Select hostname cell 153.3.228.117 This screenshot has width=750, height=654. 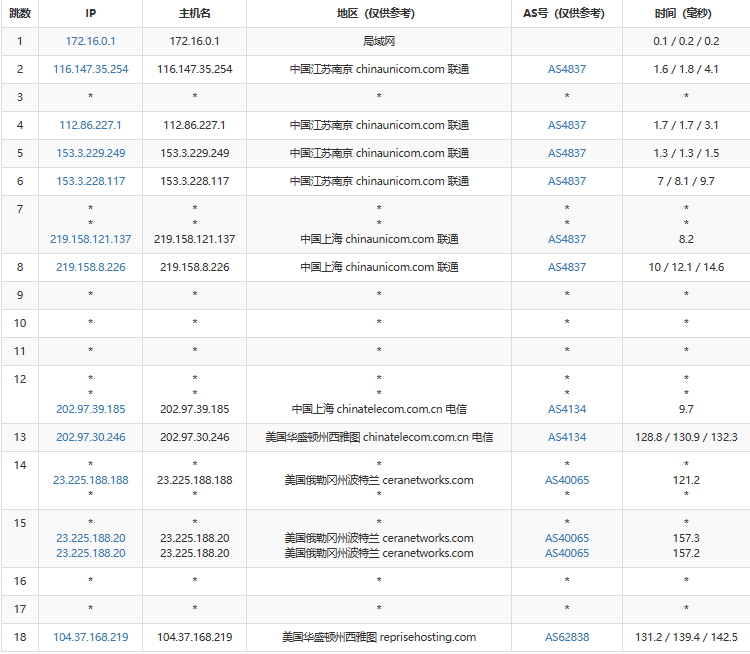195,181
